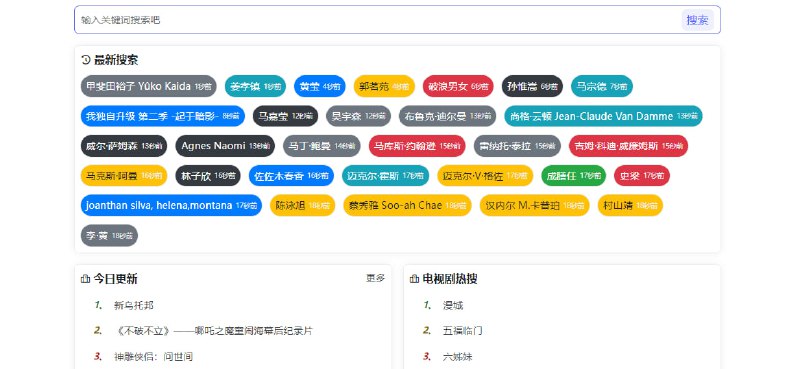Image resolution: width=800 pixels, height=369 pixels.
Task: Select the red 马库斯·约翰逊 tag
Action: 417,146
